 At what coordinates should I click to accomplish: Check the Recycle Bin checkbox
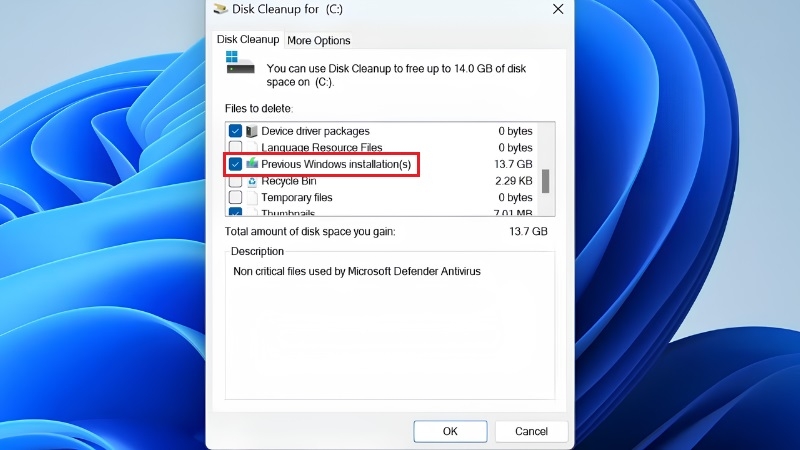(235, 181)
